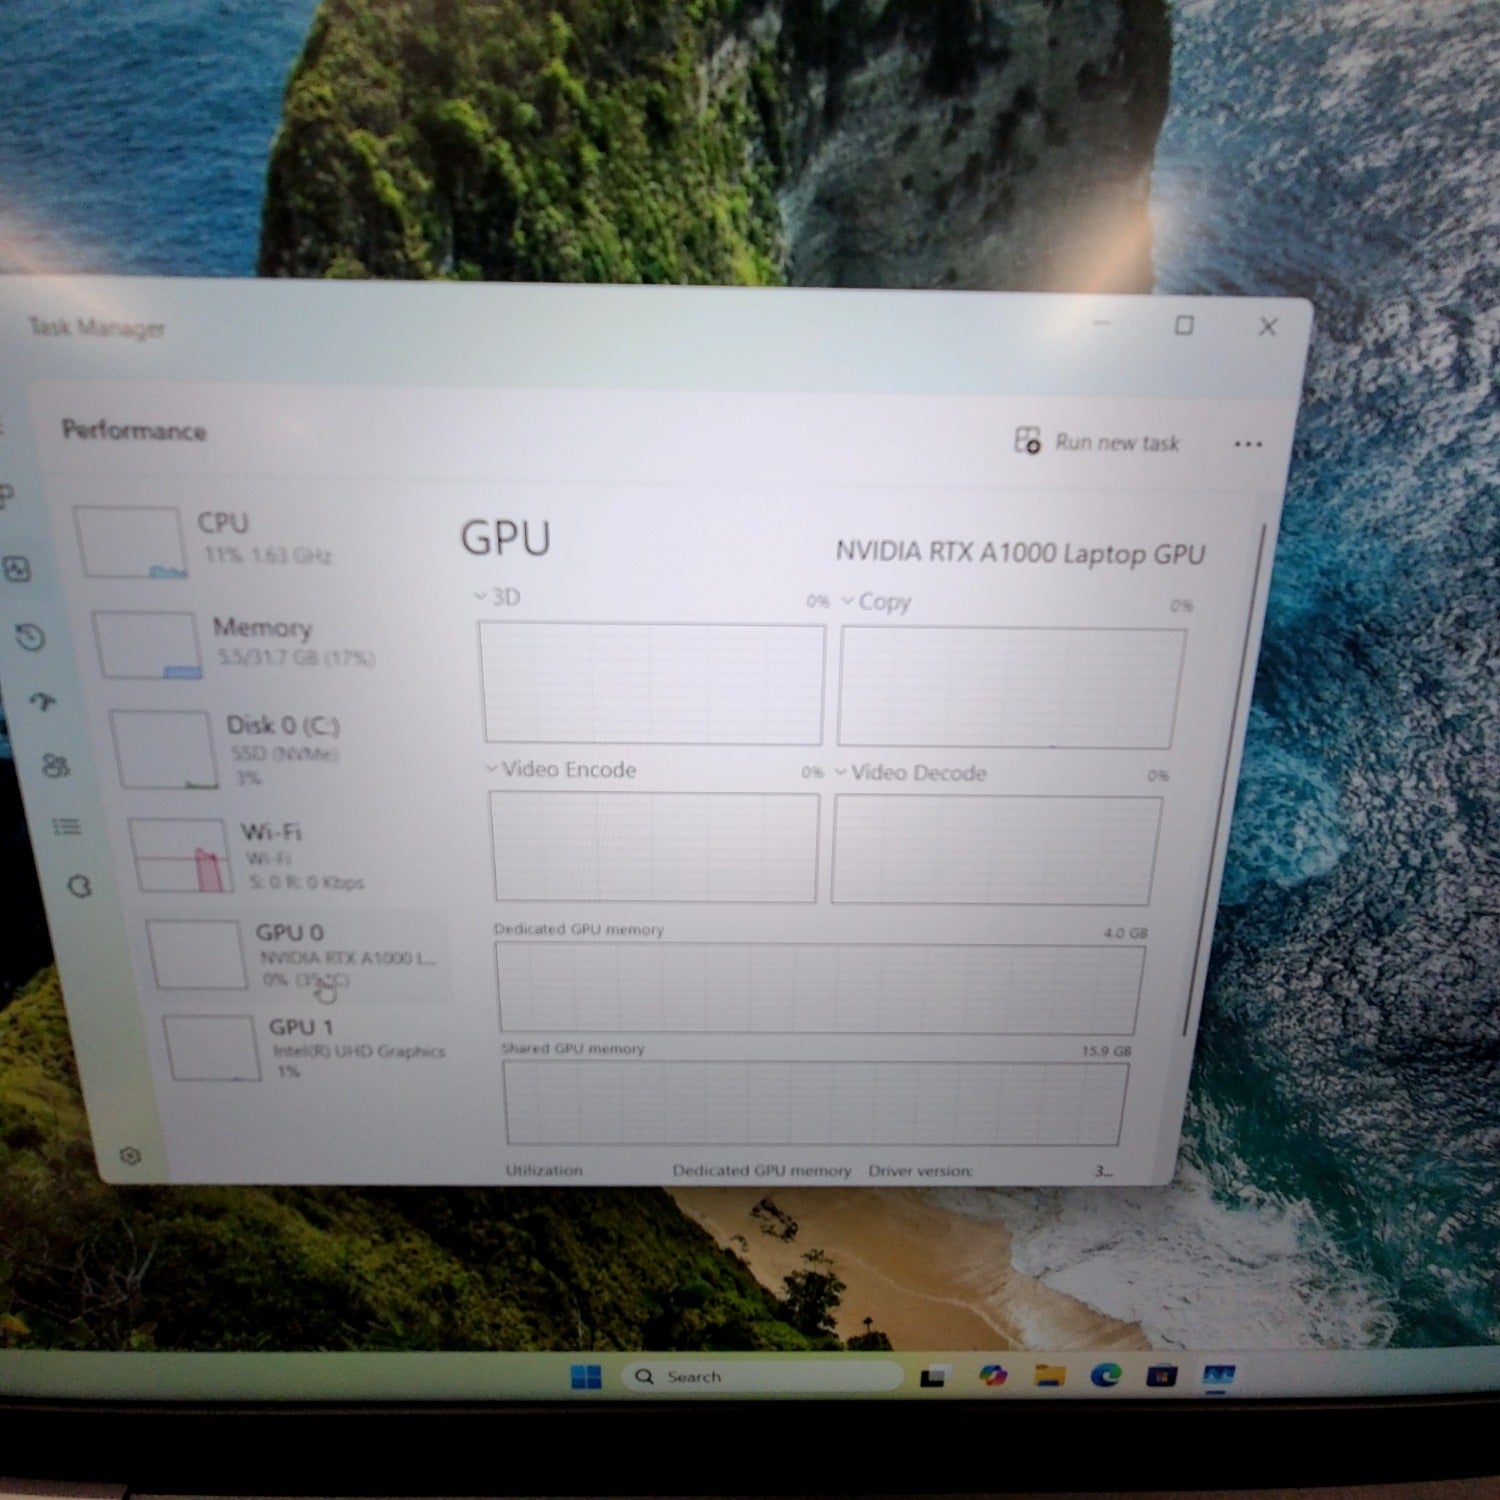Open the Startup apps page icon
This screenshot has height=1500, width=1500.
[42, 702]
